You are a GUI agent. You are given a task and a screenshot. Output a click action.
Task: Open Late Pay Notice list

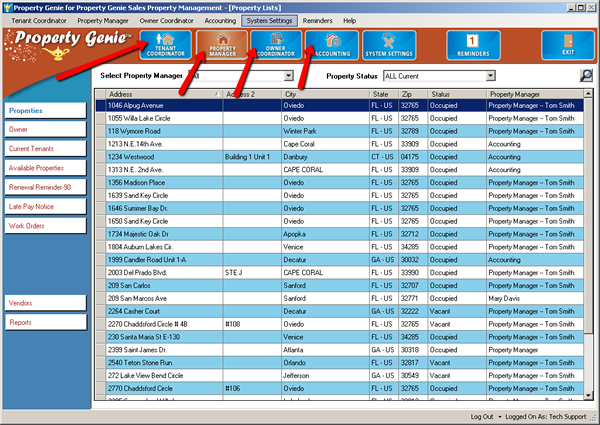pos(45,207)
